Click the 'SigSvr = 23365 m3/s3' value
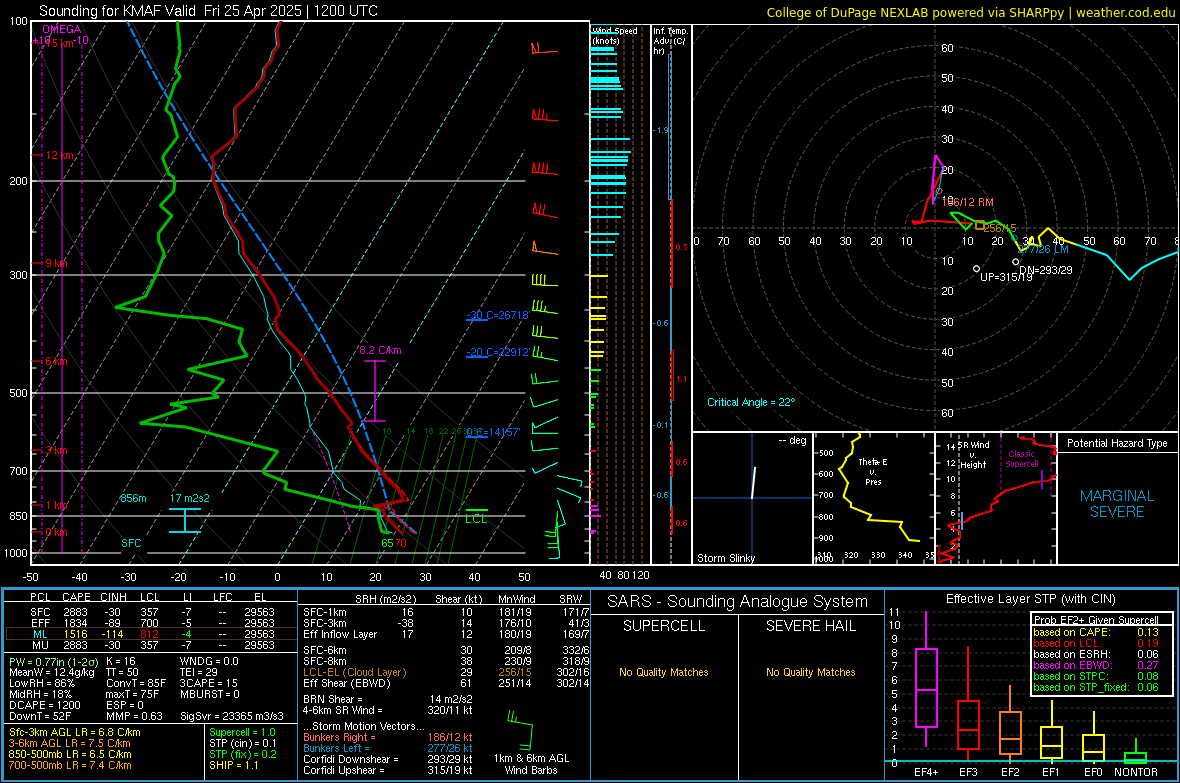The height and width of the screenshot is (783, 1180). tap(232, 716)
